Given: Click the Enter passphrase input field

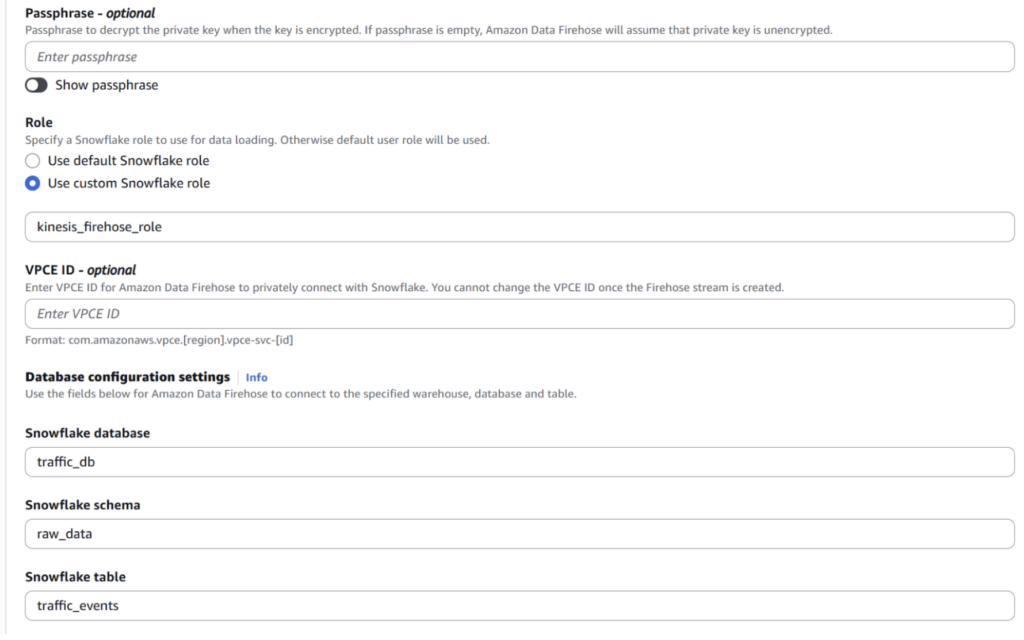Looking at the screenshot, I should point(519,57).
